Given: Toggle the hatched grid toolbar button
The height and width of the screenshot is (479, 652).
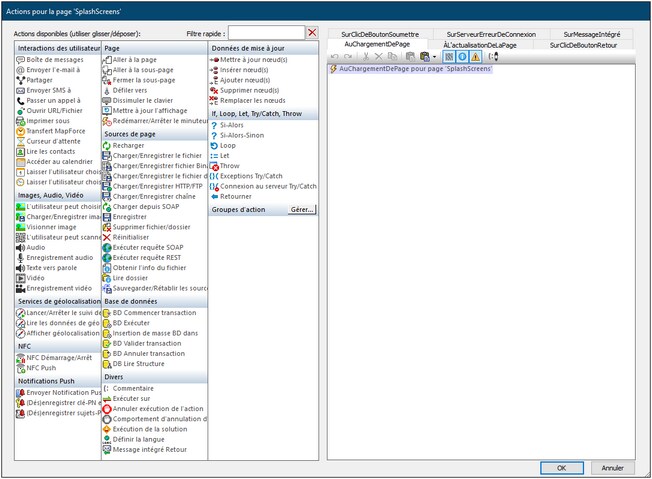Looking at the screenshot, I should tap(448, 57).
